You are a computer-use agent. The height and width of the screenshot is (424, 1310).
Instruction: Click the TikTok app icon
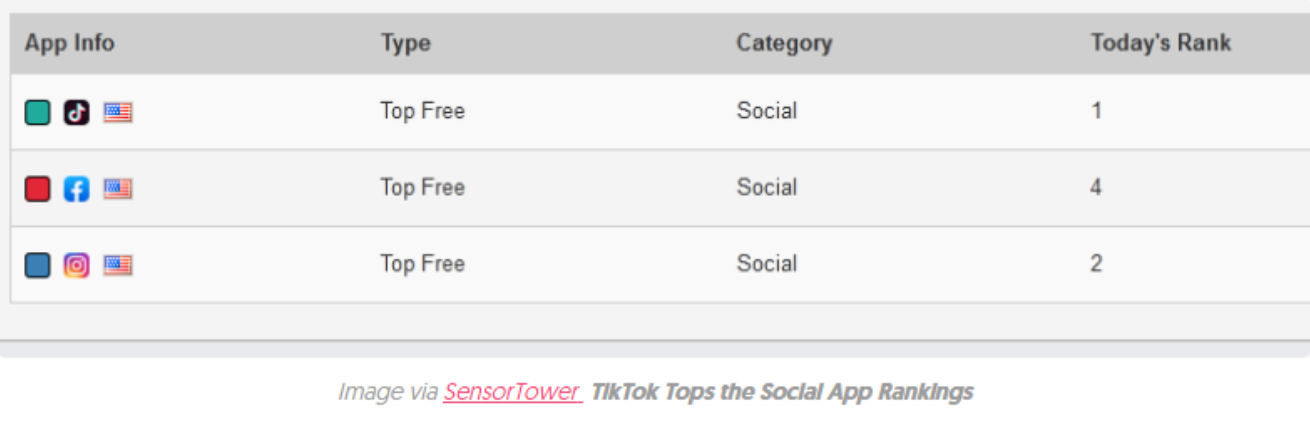coord(77,112)
